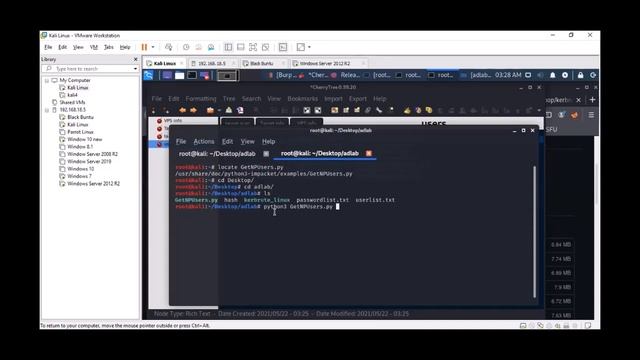Open the stretch display dropdown arrow

pyautogui.click(x=309, y=47)
